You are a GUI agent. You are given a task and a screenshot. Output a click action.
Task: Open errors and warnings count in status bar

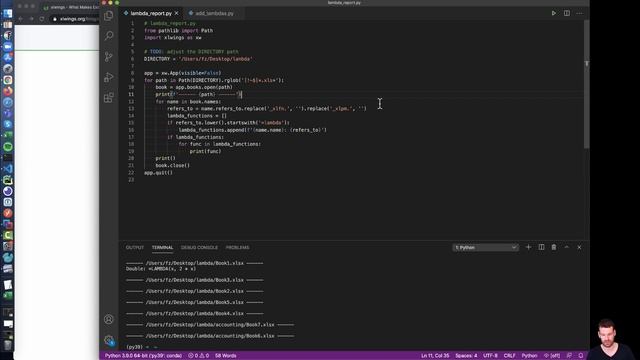pos(199,356)
